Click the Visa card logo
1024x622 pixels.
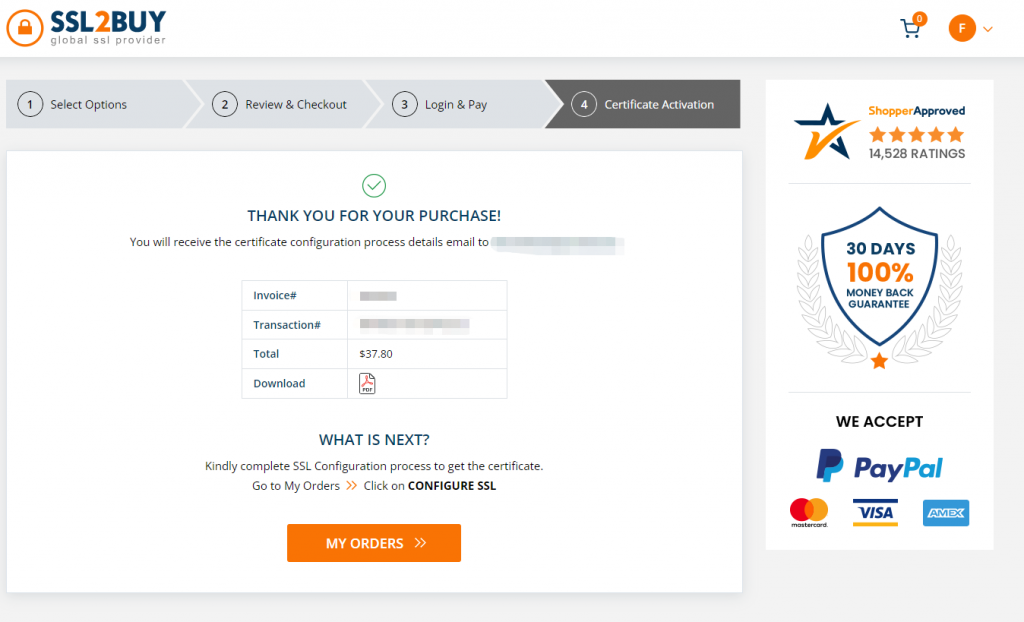click(875, 512)
